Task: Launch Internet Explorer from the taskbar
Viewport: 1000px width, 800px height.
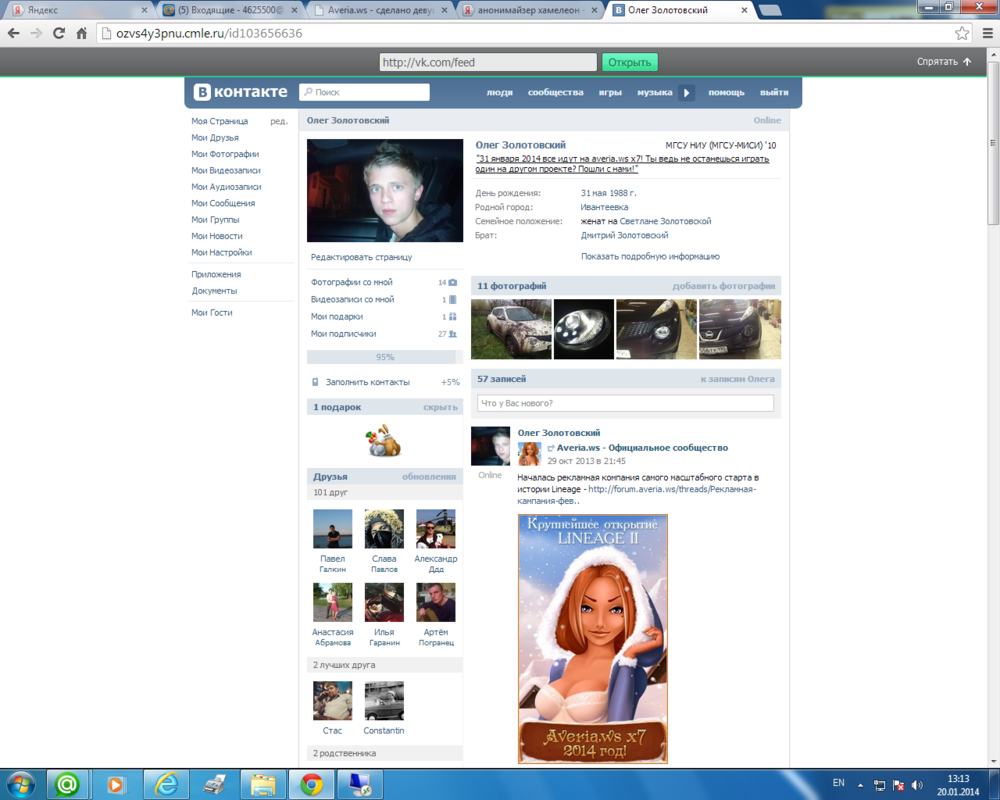Action: (164, 784)
